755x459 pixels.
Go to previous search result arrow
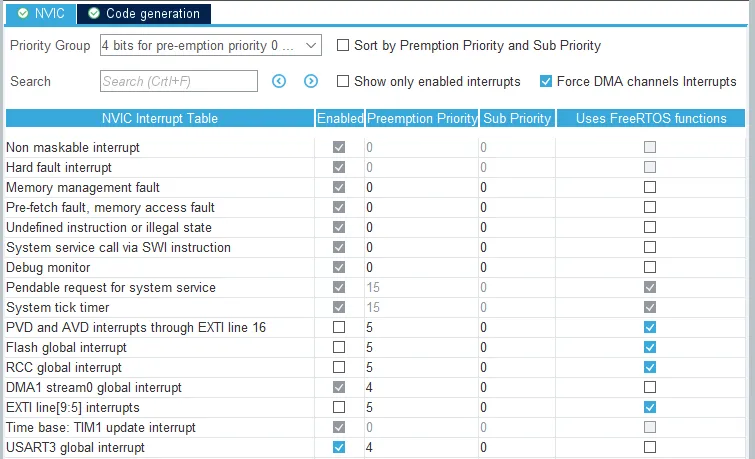coord(279,81)
